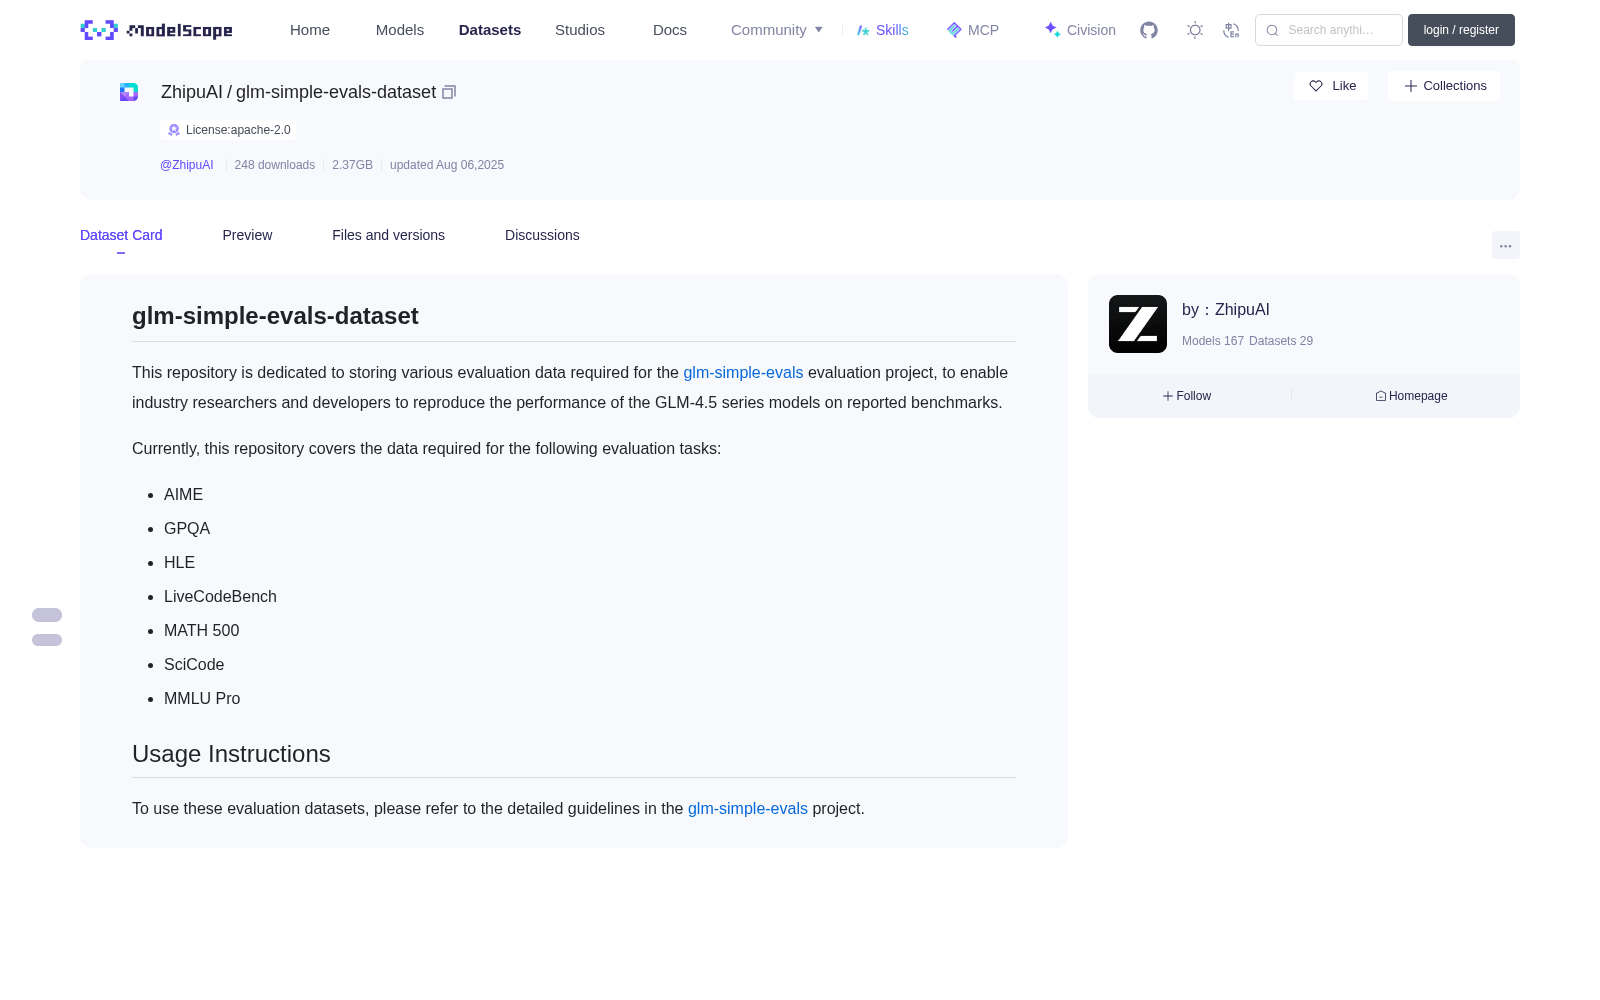Open the GitHub icon link
Image resolution: width=1600 pixels, height=1000 pixels.
pos(1149,30)
